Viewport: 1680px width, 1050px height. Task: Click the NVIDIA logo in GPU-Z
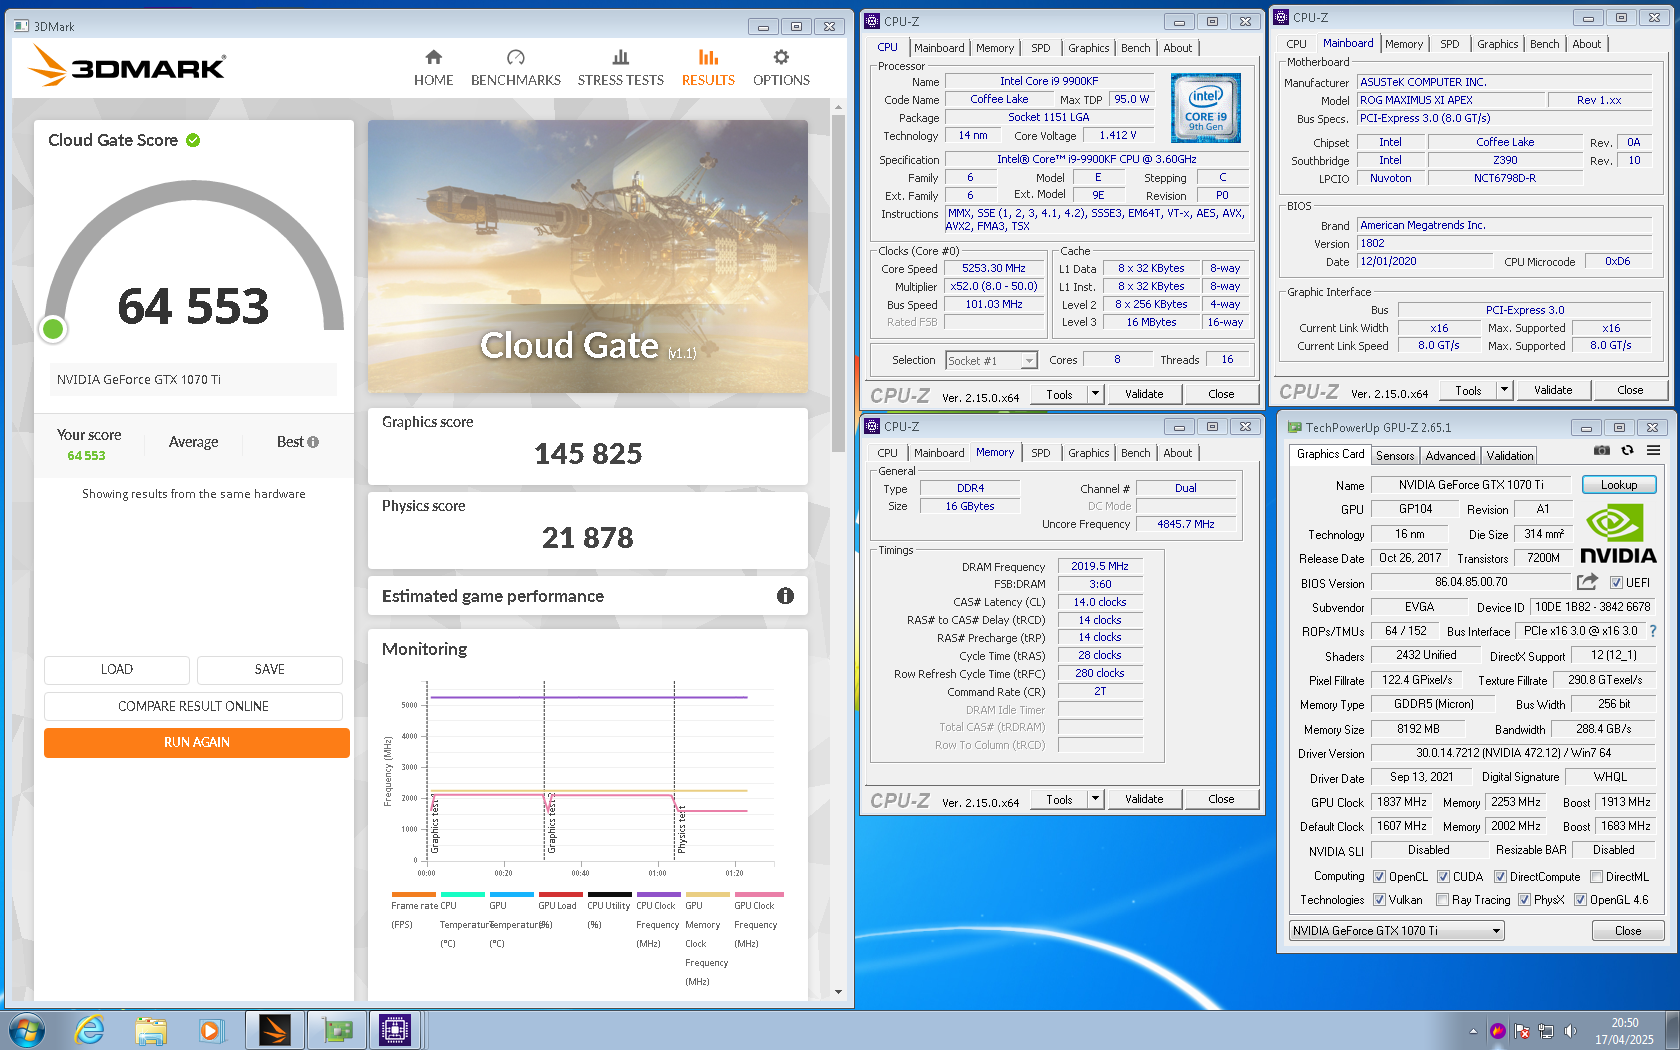1618,533
